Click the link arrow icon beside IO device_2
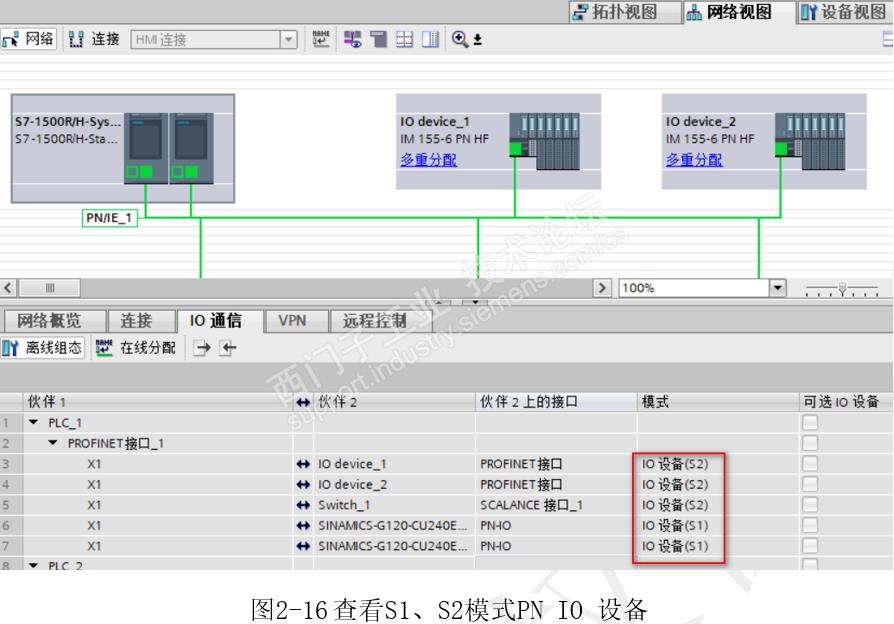The image size is (894, 624). (303, 485)
